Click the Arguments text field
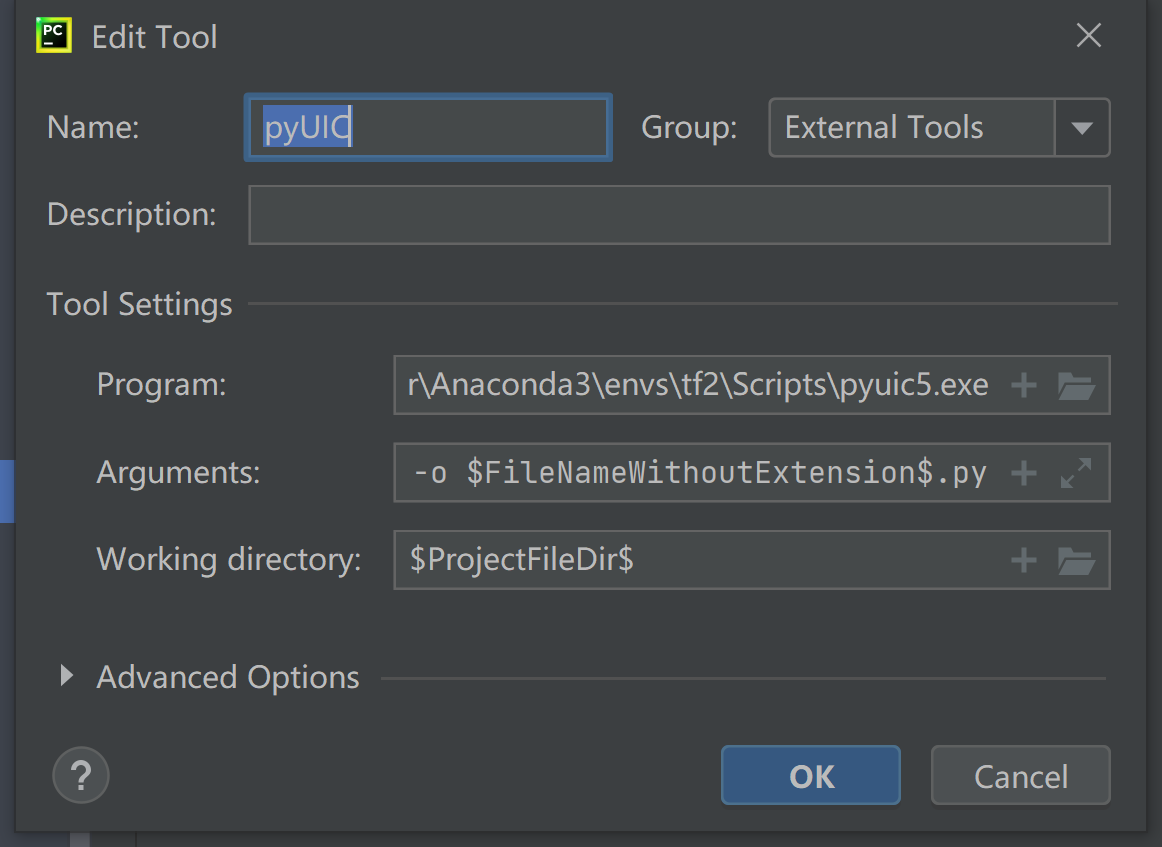The height and width of the screenshot is (847, 1162). point(698,473)
